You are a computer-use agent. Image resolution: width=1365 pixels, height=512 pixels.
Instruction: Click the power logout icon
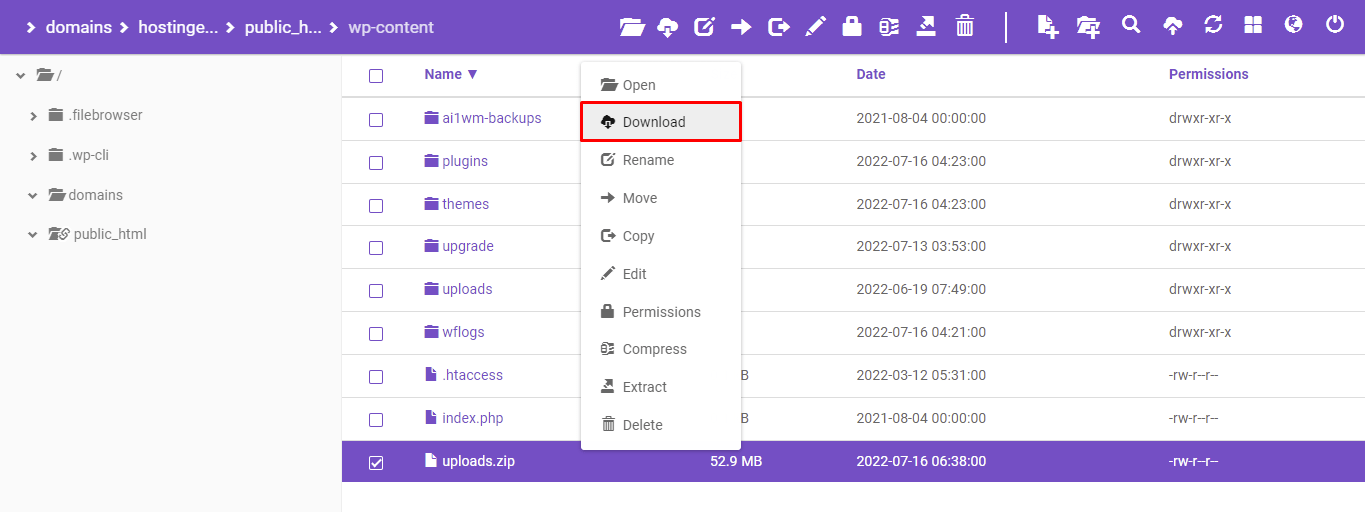[1335, 25]
